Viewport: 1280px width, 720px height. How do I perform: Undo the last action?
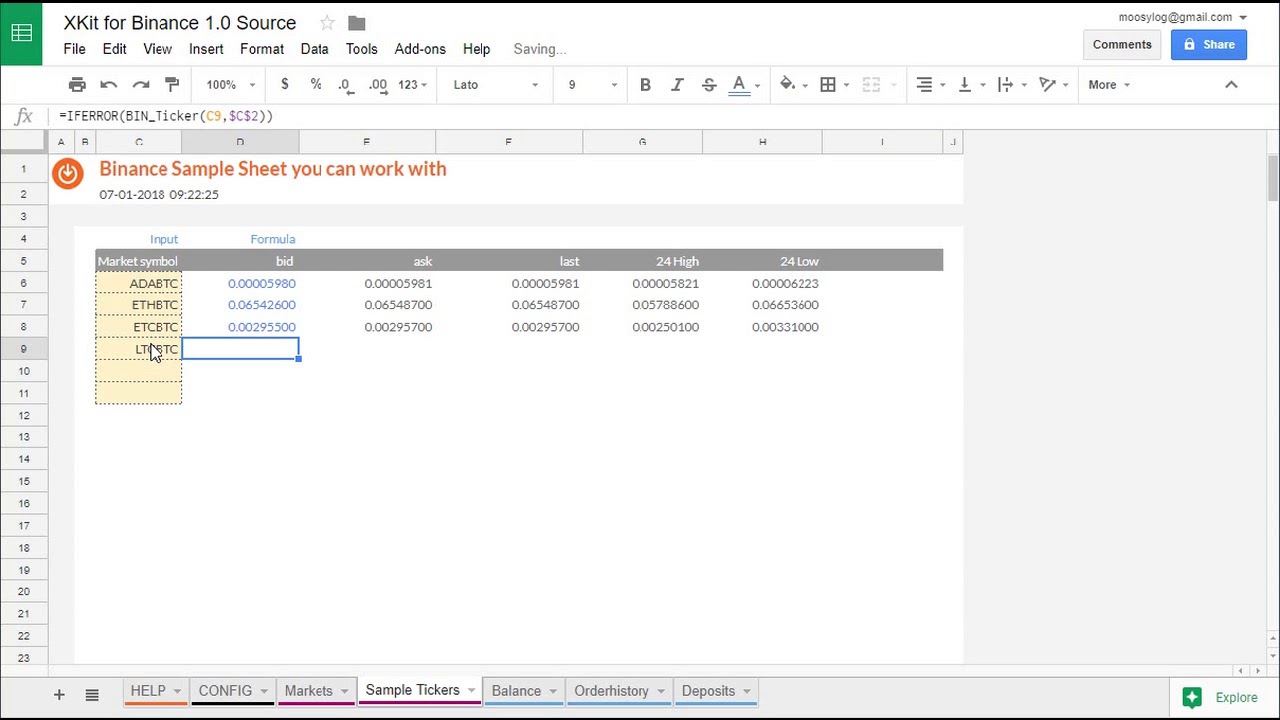pos(109,85)
